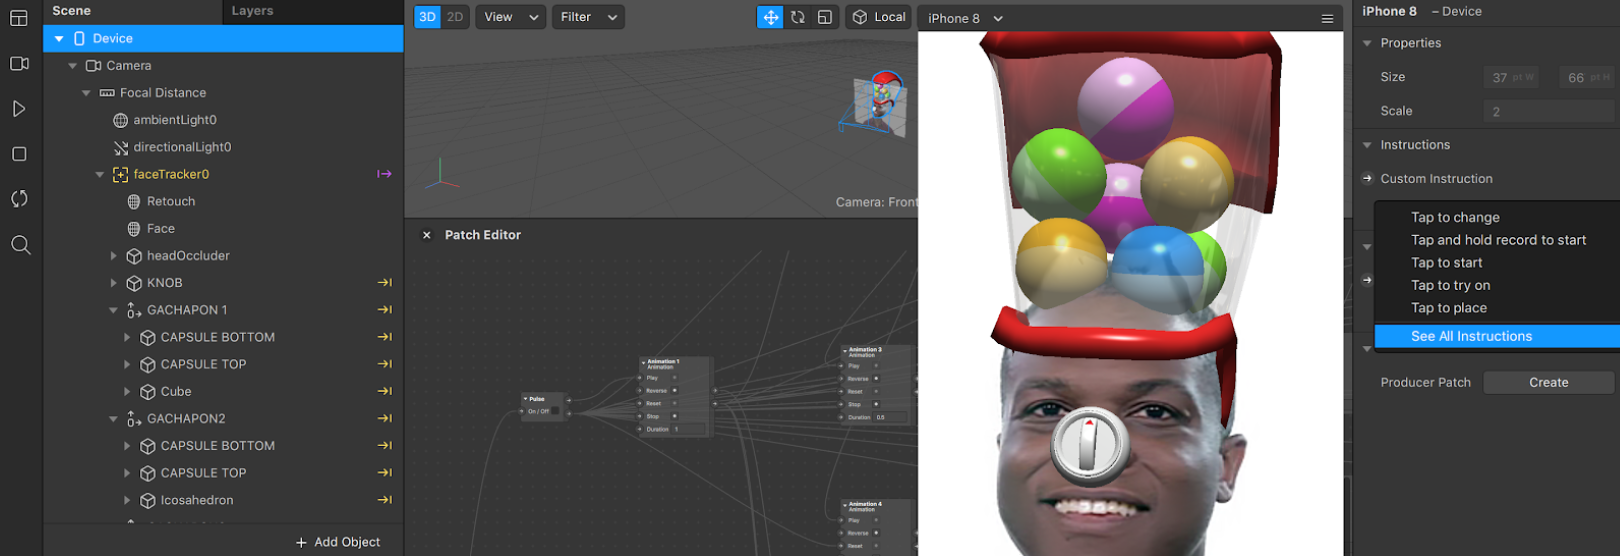Click the patch arrow on Cube row
This screenshot has height=556, width=1620.
(x=384, y=392)
